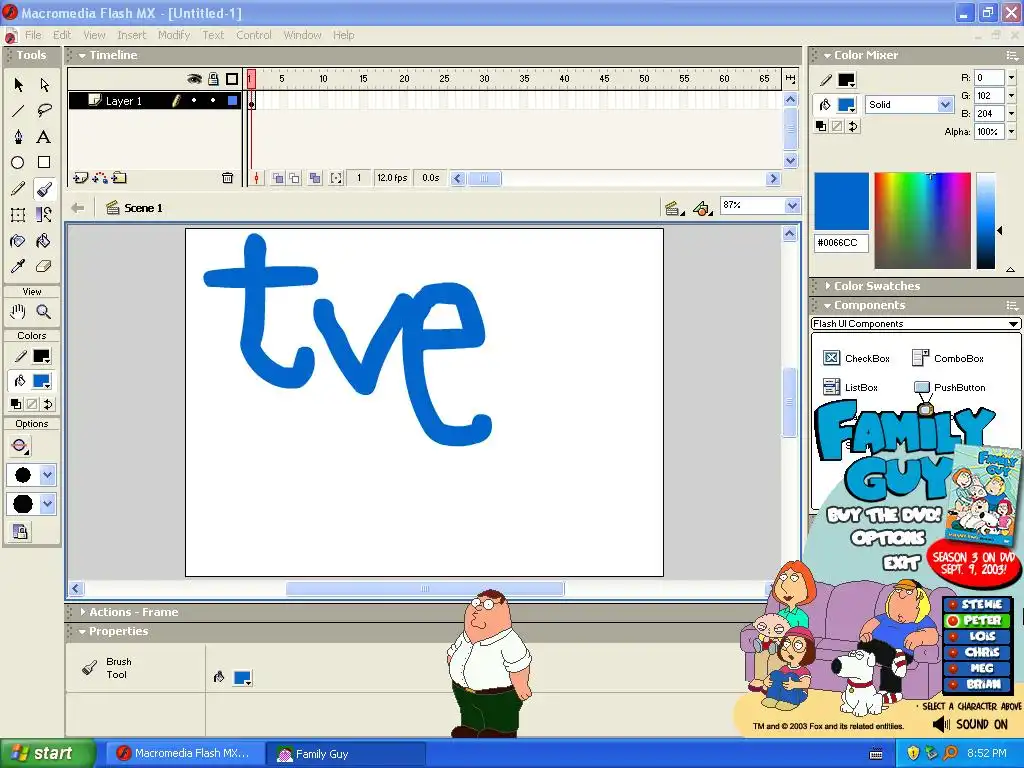Viewport: 1024px width, 768px height.
Task: Open the Insert menu
Action: point(132,35)
